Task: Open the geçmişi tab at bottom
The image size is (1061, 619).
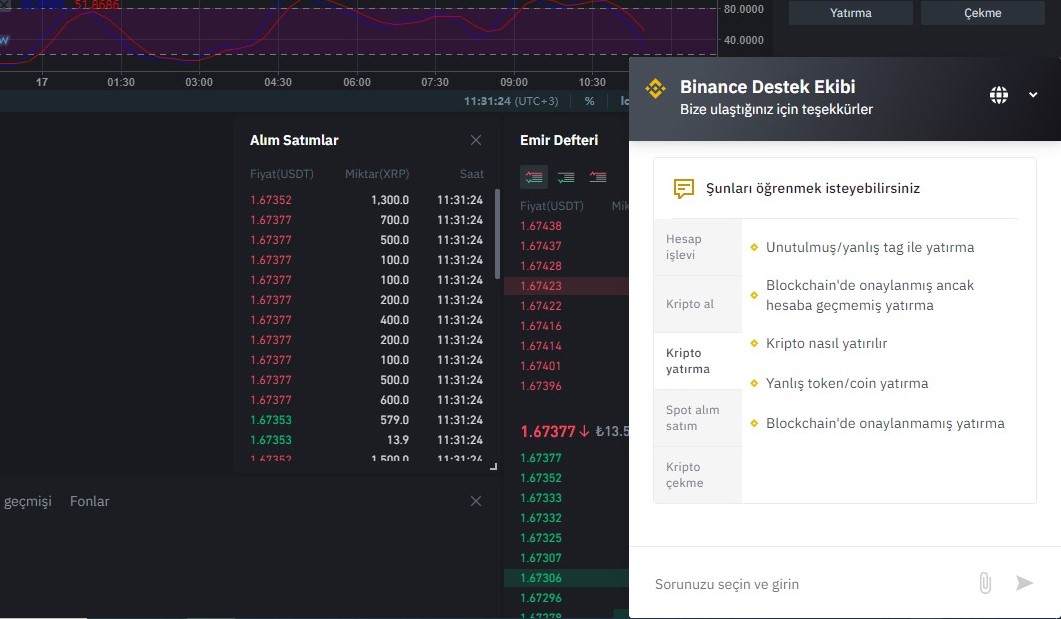Action: click(27, 501)
